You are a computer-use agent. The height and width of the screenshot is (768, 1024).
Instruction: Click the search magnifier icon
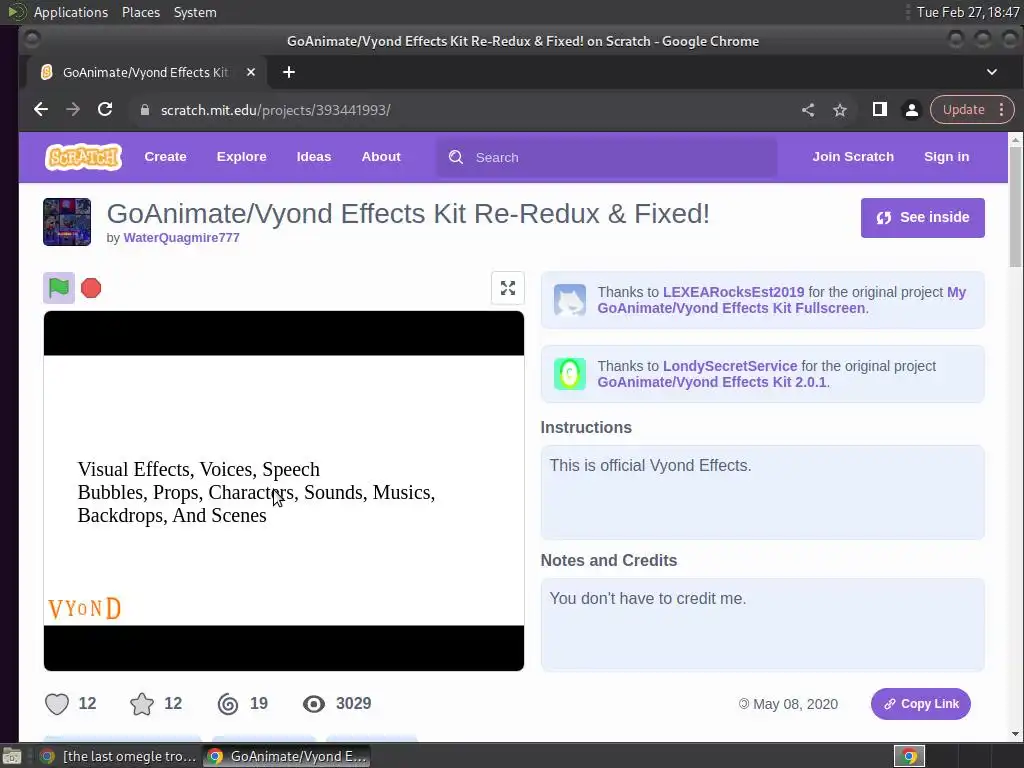pyautogui.click(x=456, y=157)
